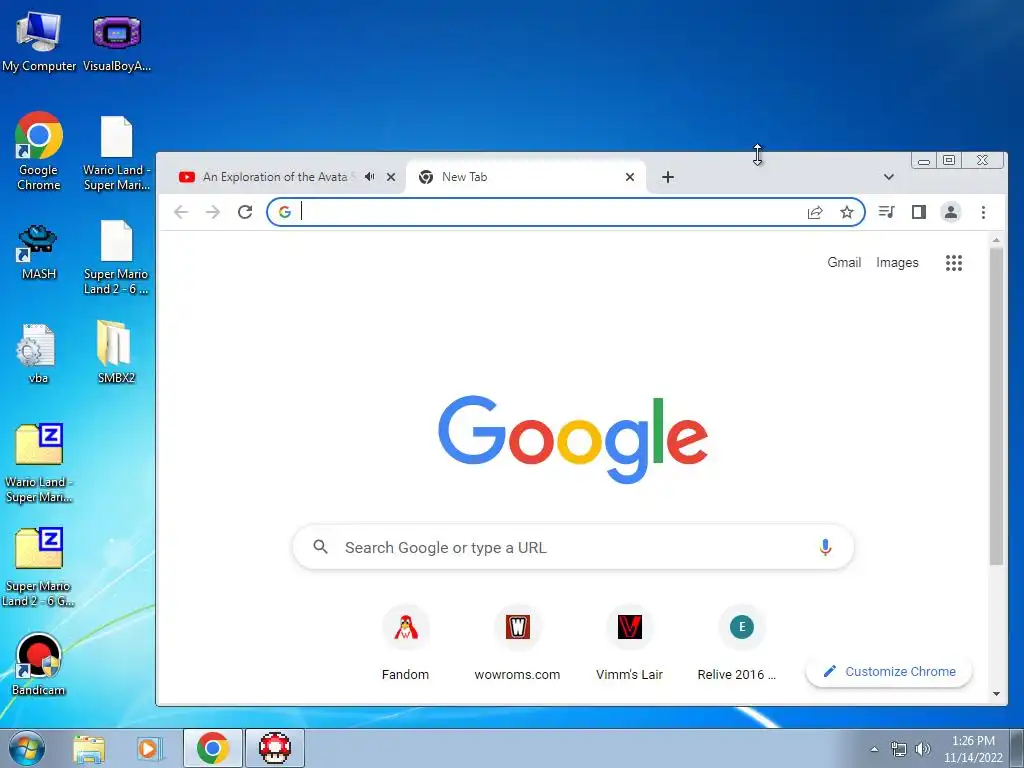Click the page's vertical scrollbar thumb
The image size is (1024, 768).
(x=996, y=406)
